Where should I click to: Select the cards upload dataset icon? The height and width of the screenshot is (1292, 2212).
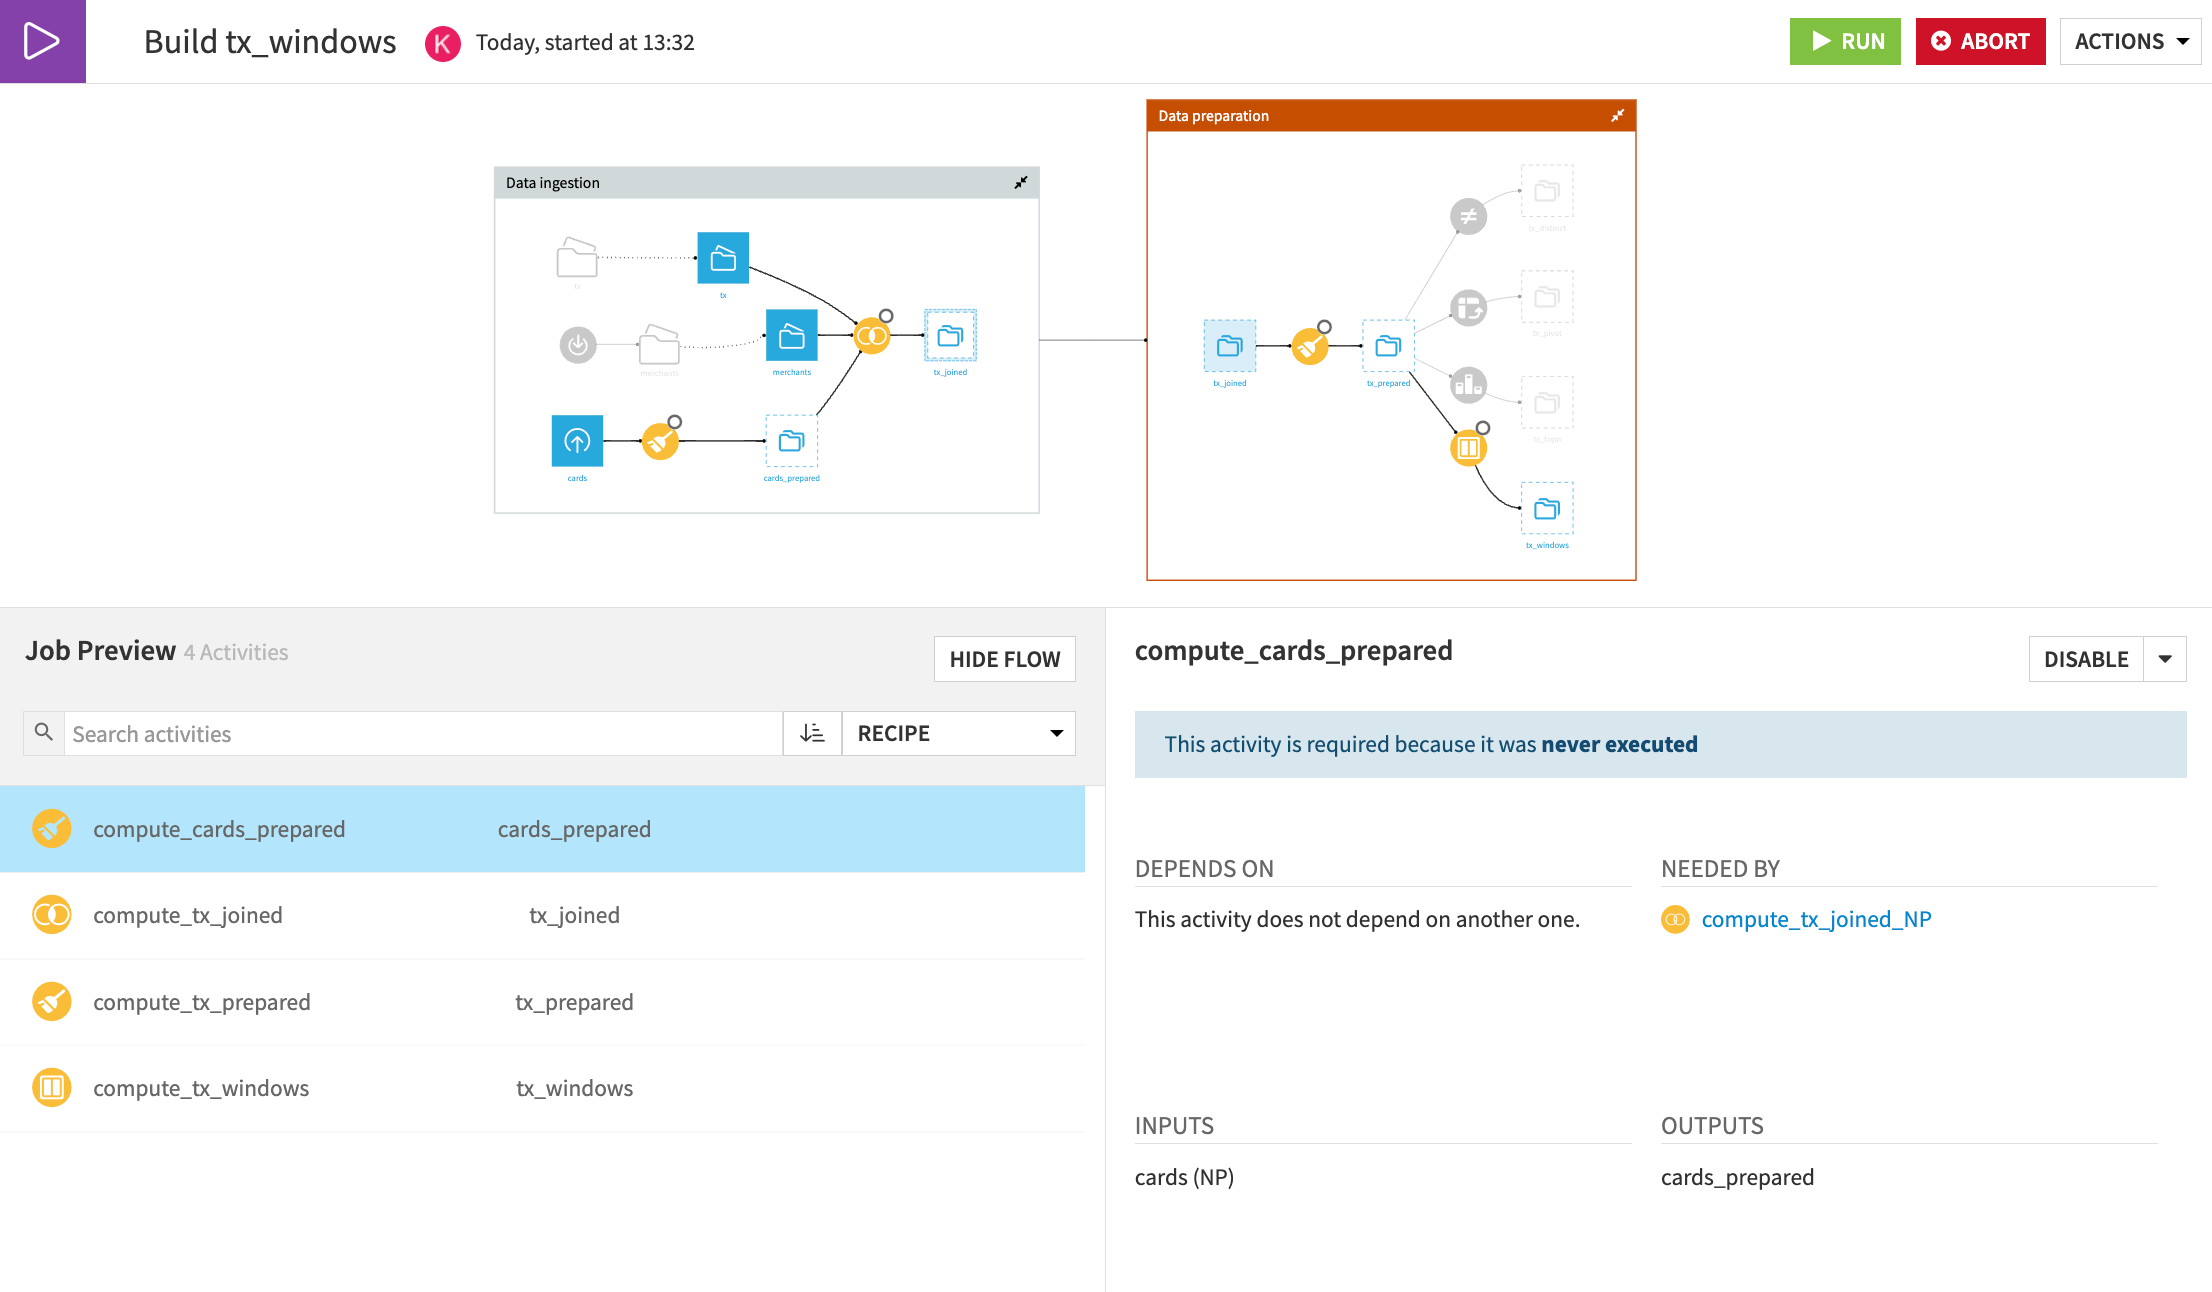pyautogui.click(x=577, y=440)
